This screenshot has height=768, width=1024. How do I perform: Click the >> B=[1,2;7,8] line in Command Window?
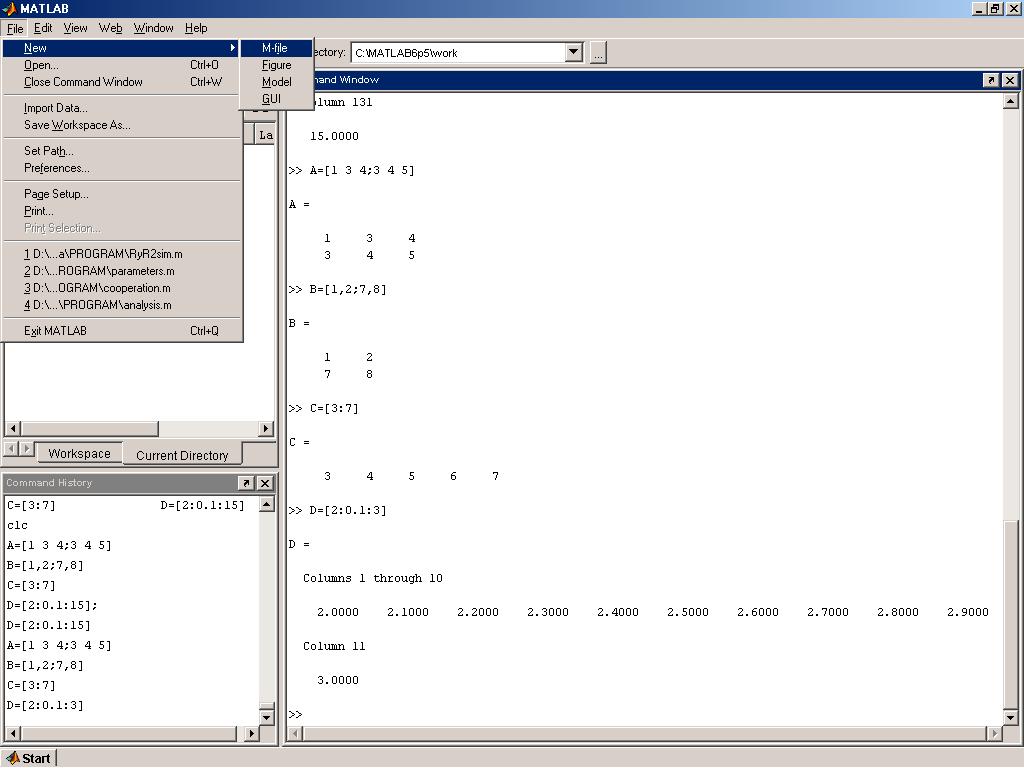click(x=337, y=289)
